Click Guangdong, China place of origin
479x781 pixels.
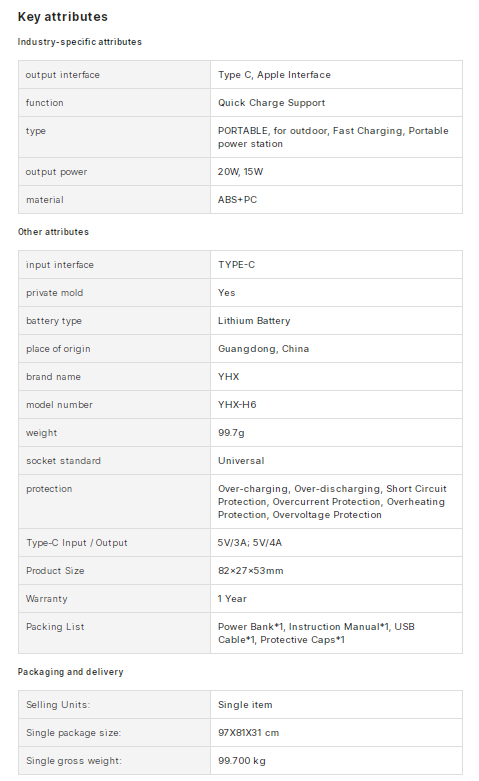263,349
